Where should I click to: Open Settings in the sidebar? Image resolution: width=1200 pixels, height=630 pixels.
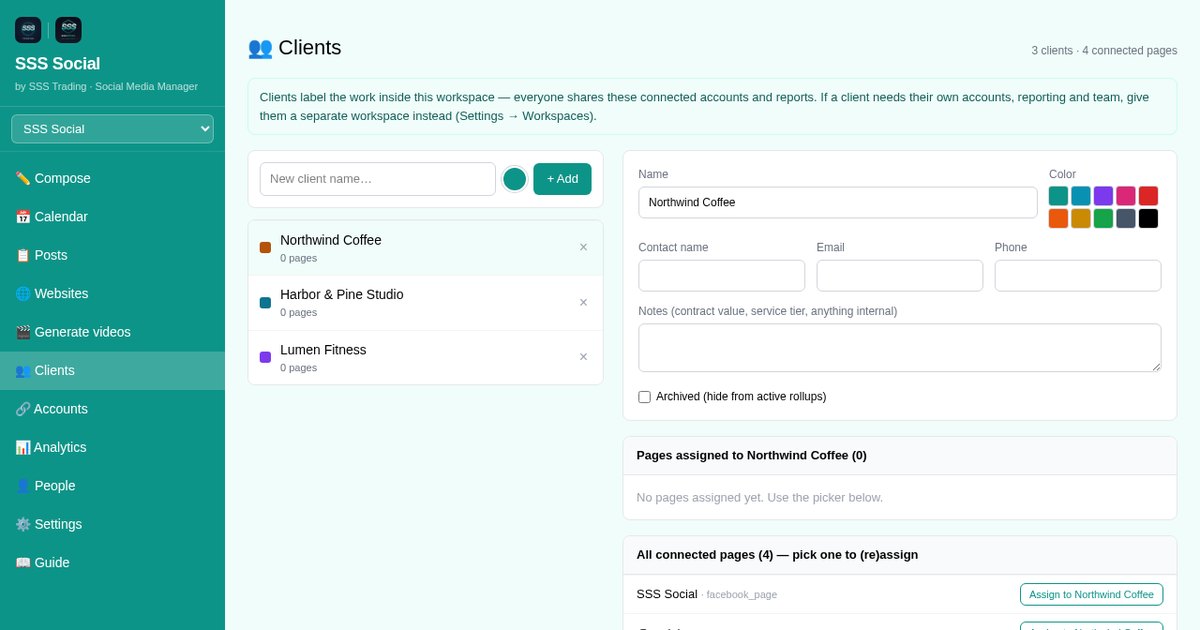tap(112, 524)
